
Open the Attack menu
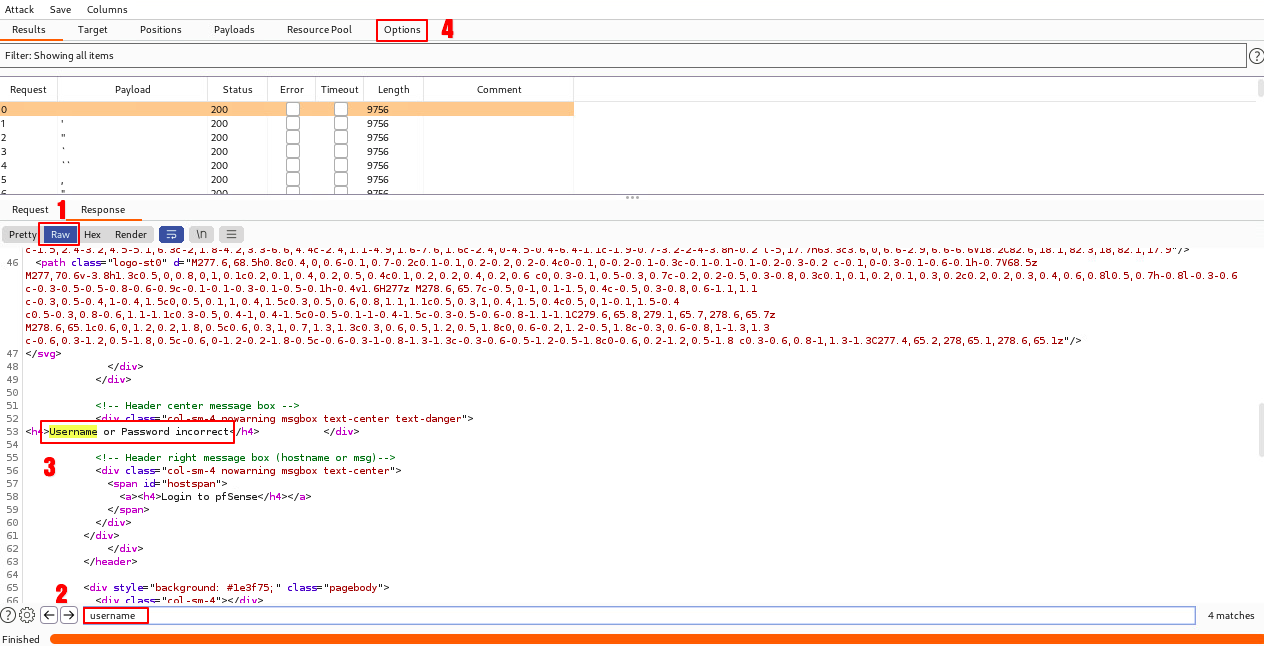click(x=19, y=9)
